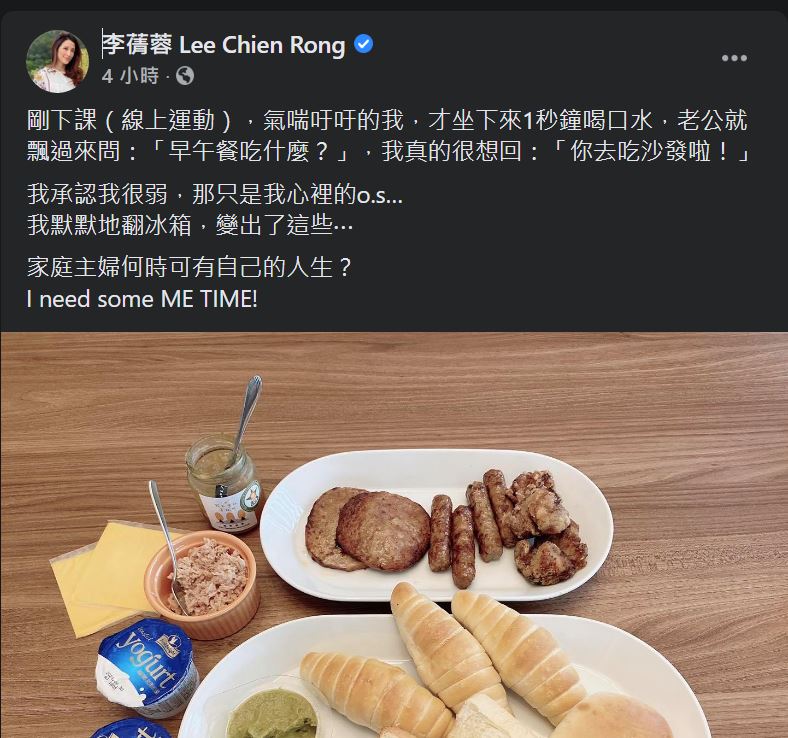Click the first paragraph starting 剛下課
The image size is (788, 738).
tap(389, 136)
